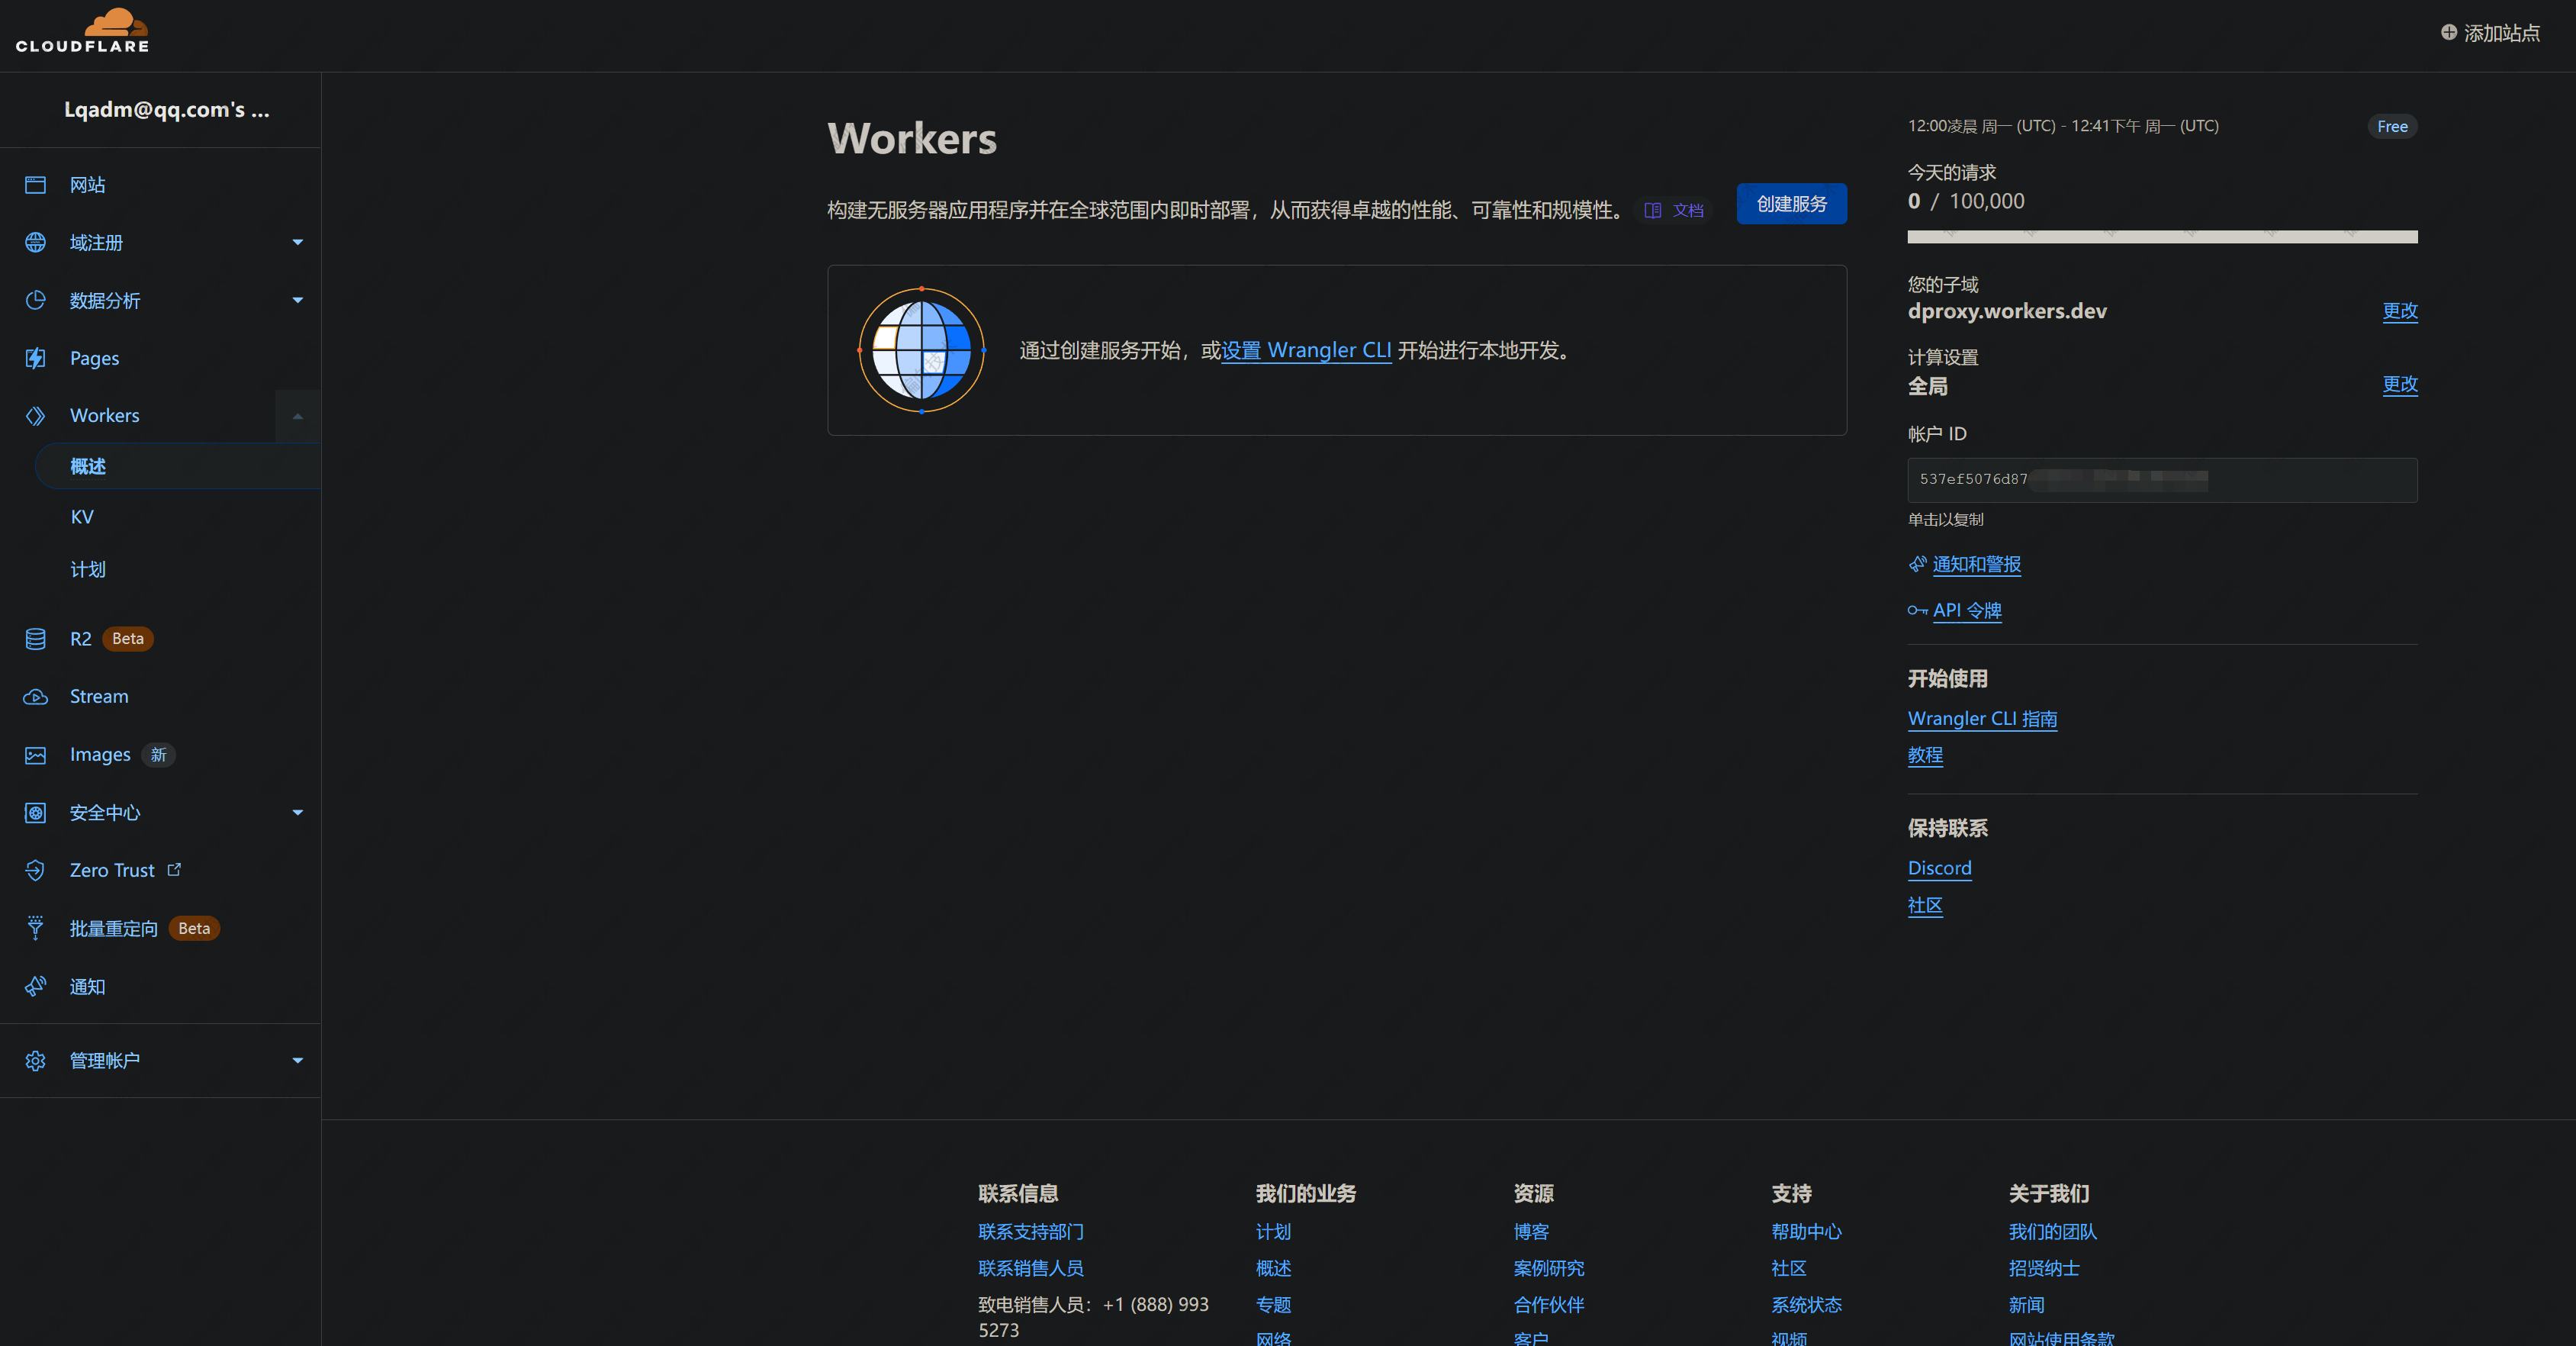The image size is (2576, 1346).
Task: Click the 批量重定向 funnel icon
Action: 35,928
